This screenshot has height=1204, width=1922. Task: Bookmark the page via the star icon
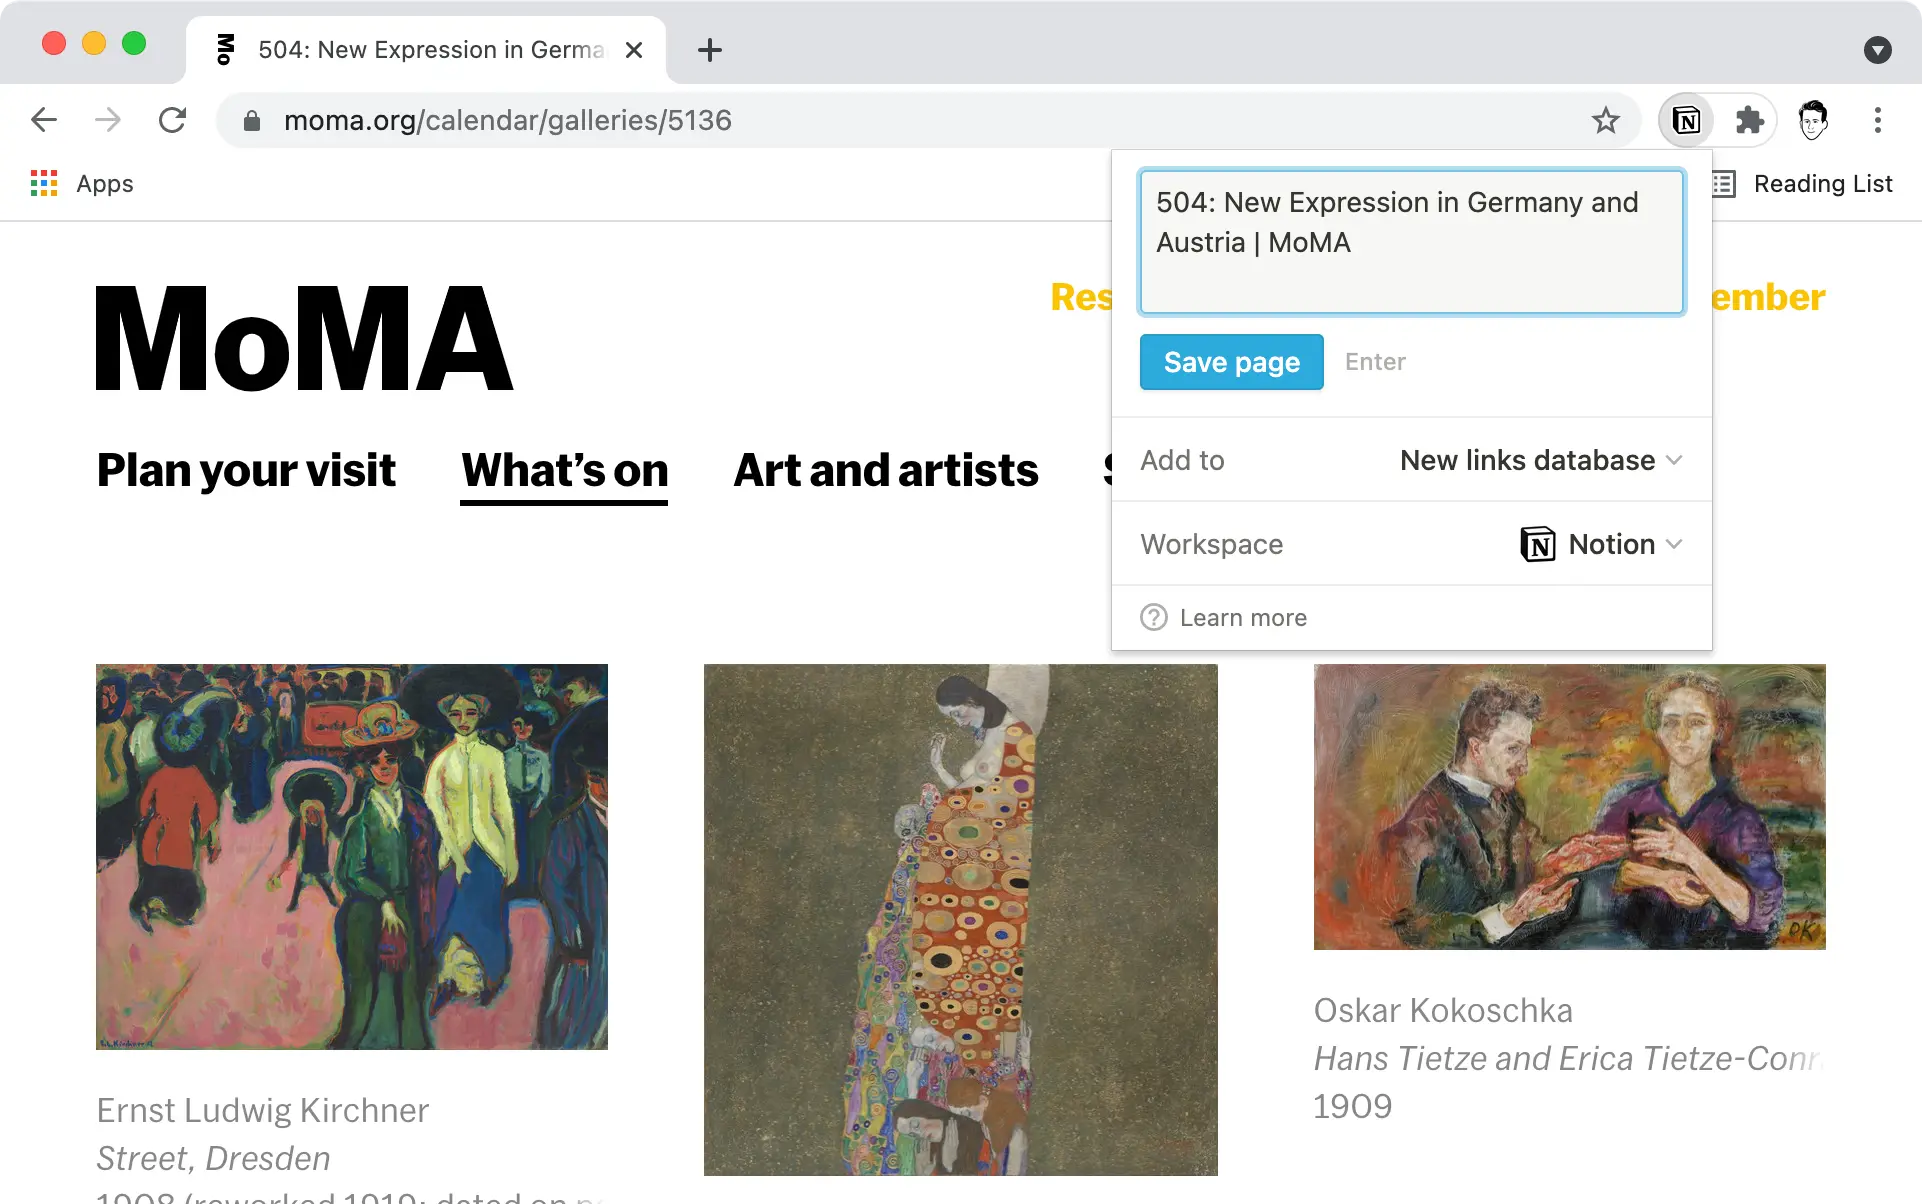pyautogui.click(x=1605, y=120)
